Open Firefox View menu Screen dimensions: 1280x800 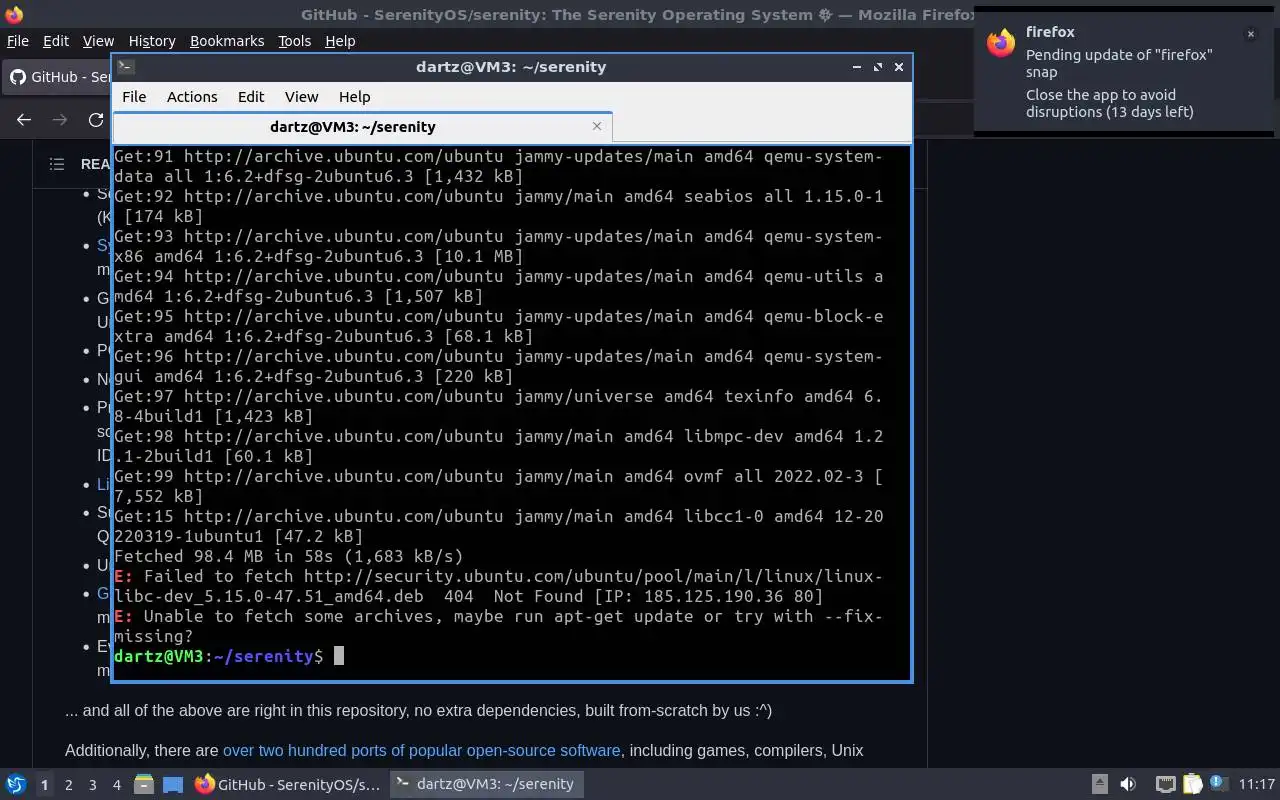tap(98, 41)
